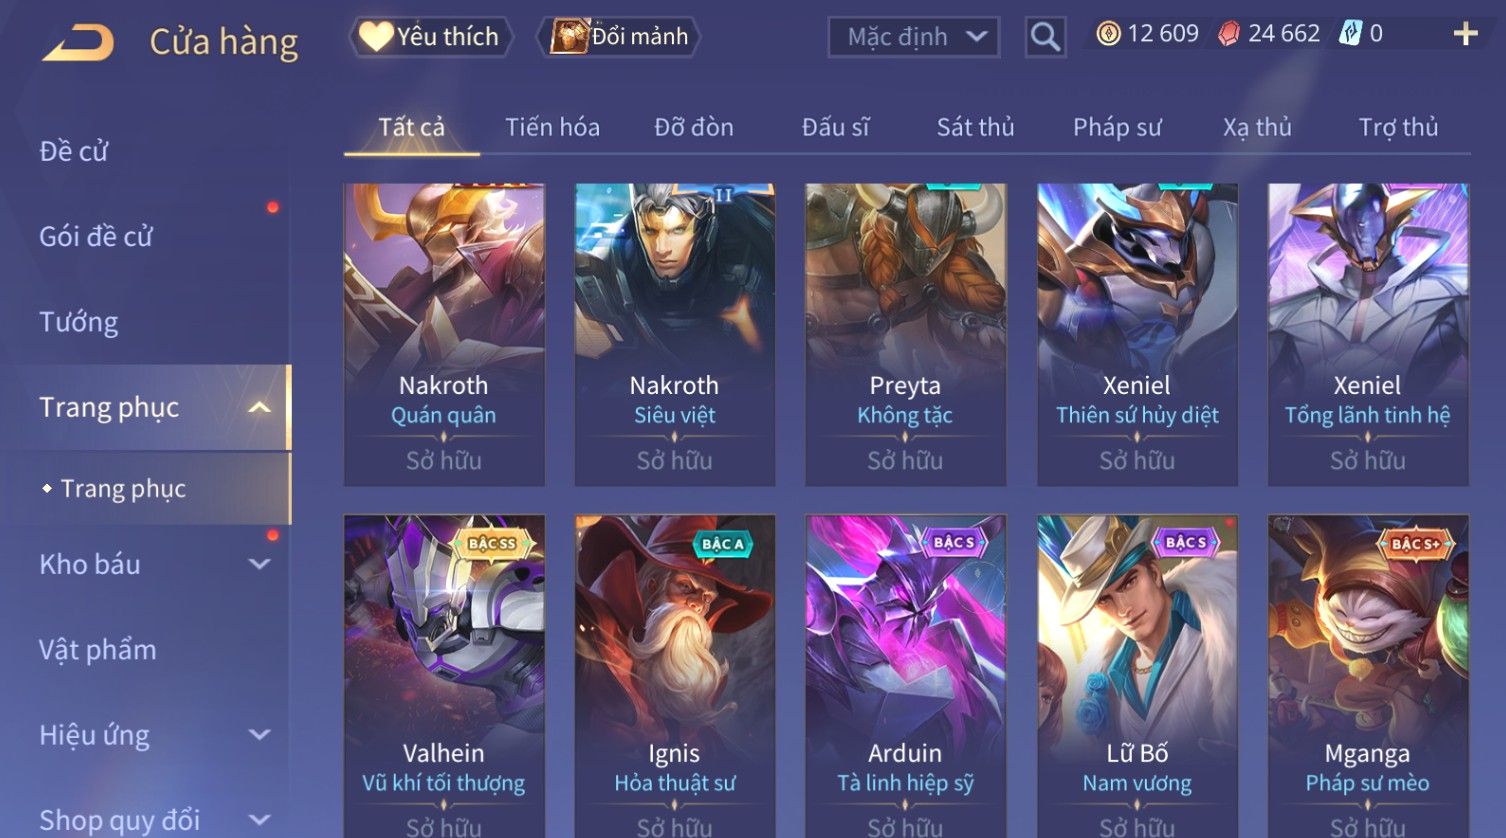
Task: Select Xeniel Thiên sứ hủy diệt skin
Action: point(1137,334)
